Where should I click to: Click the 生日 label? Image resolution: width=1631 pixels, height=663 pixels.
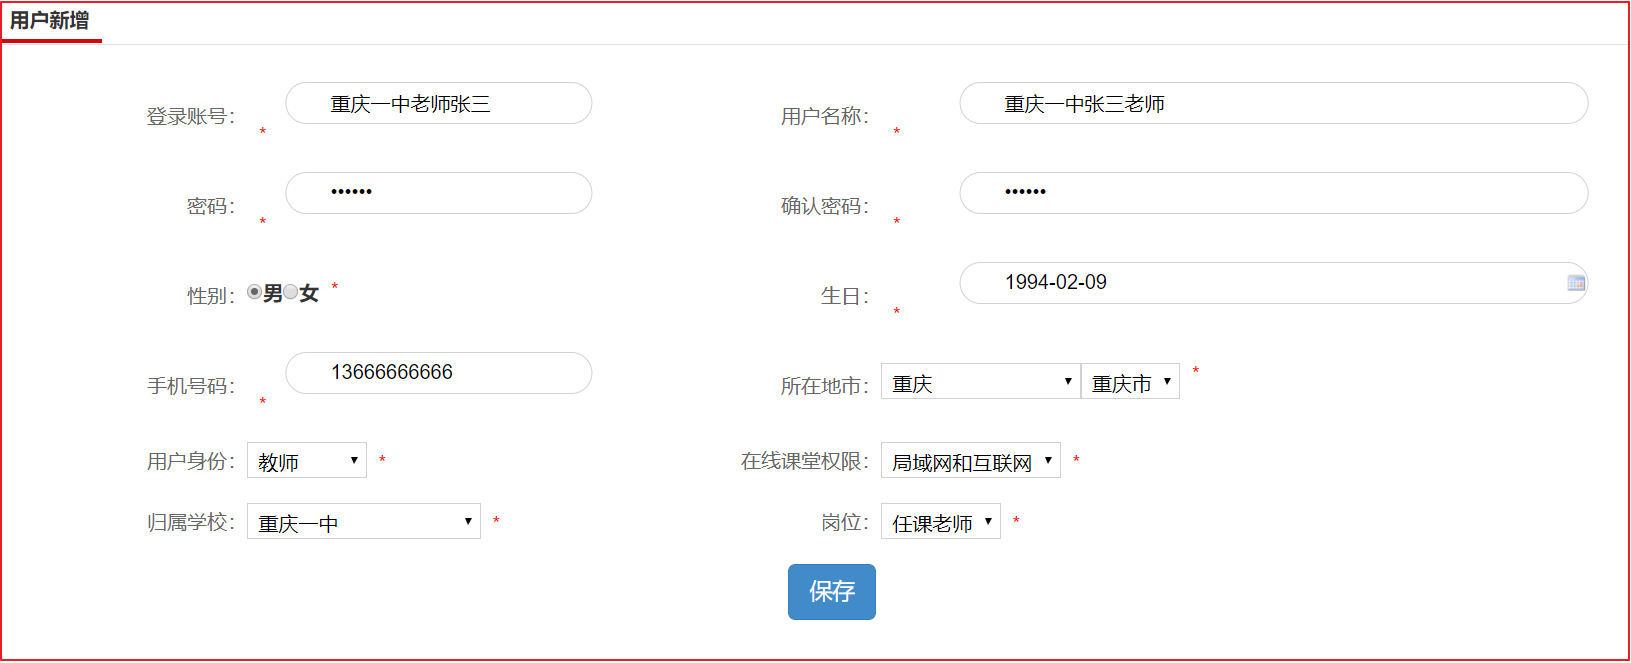tap(845, 296)
